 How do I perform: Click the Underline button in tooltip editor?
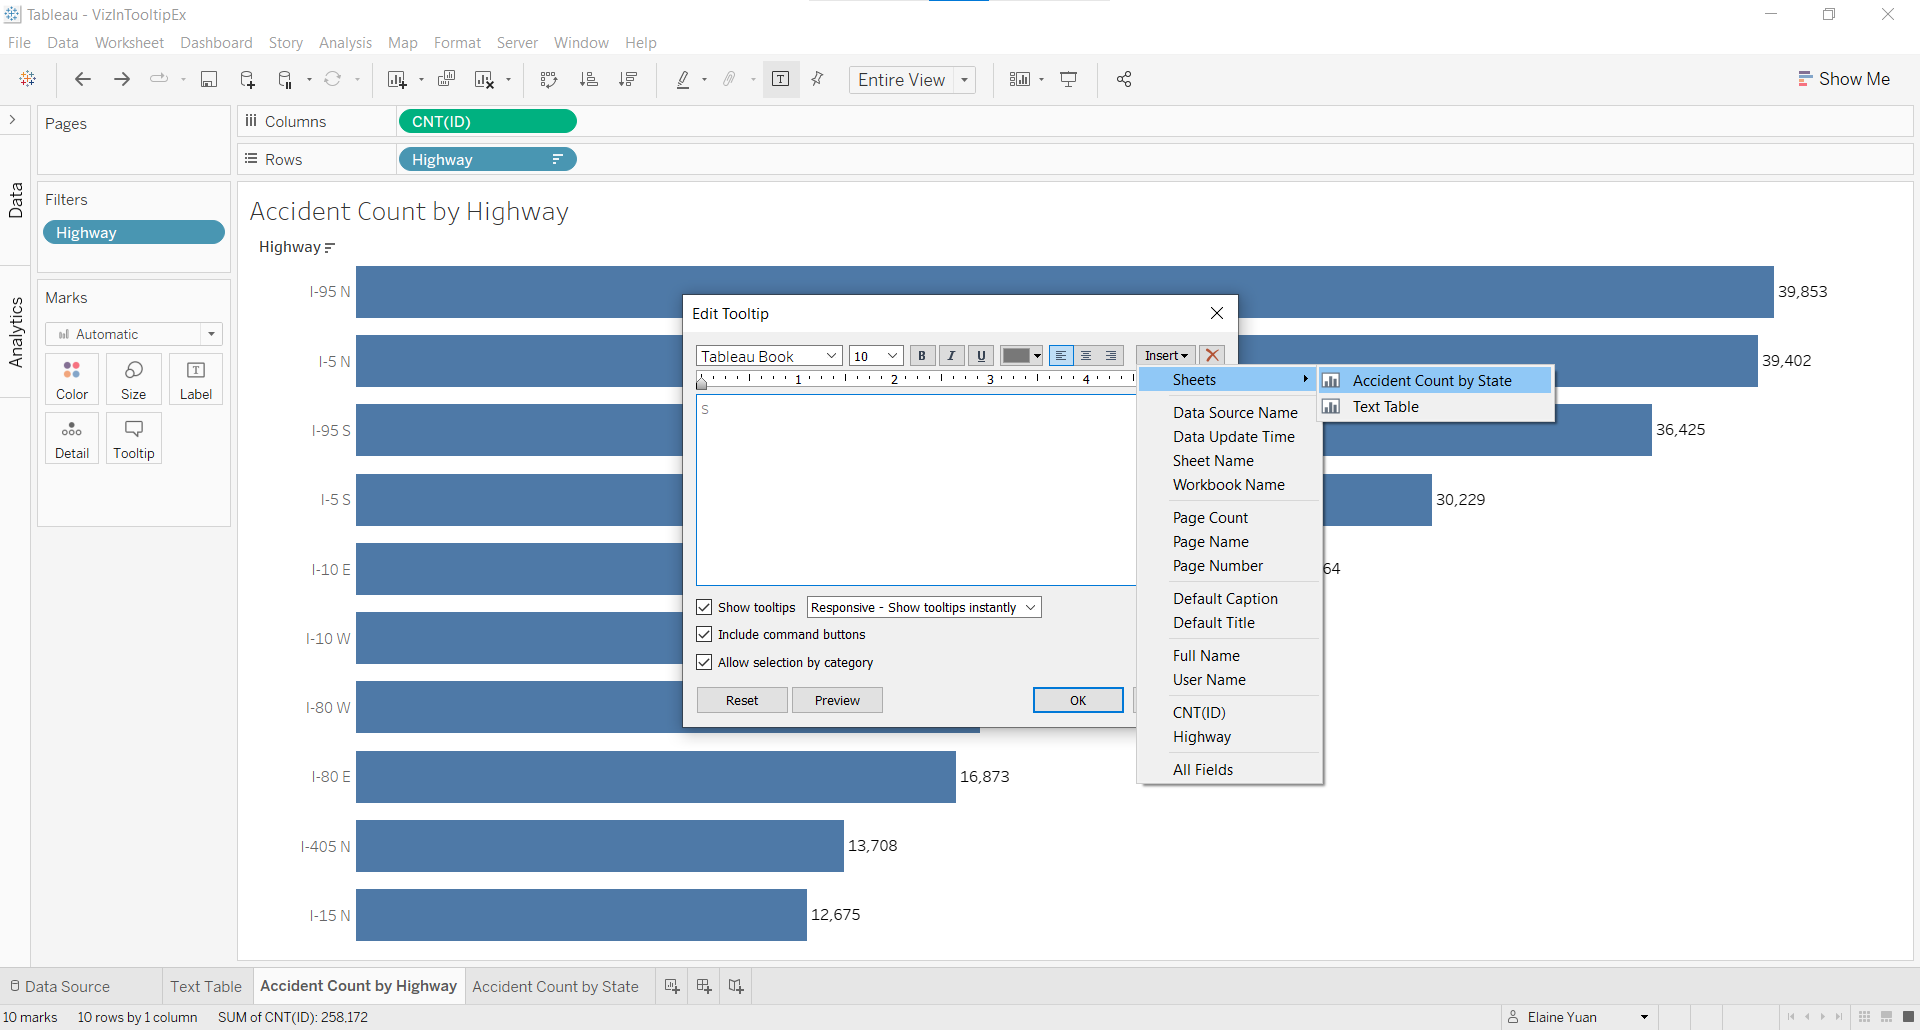pyautogui.click(x=981, y=356)
